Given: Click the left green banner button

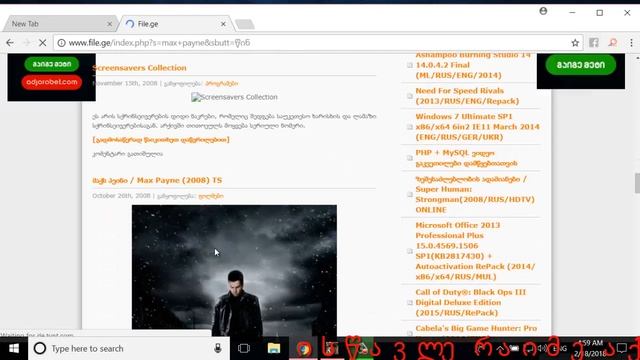Looking at the screenshot, I should (x=52, y=64).
